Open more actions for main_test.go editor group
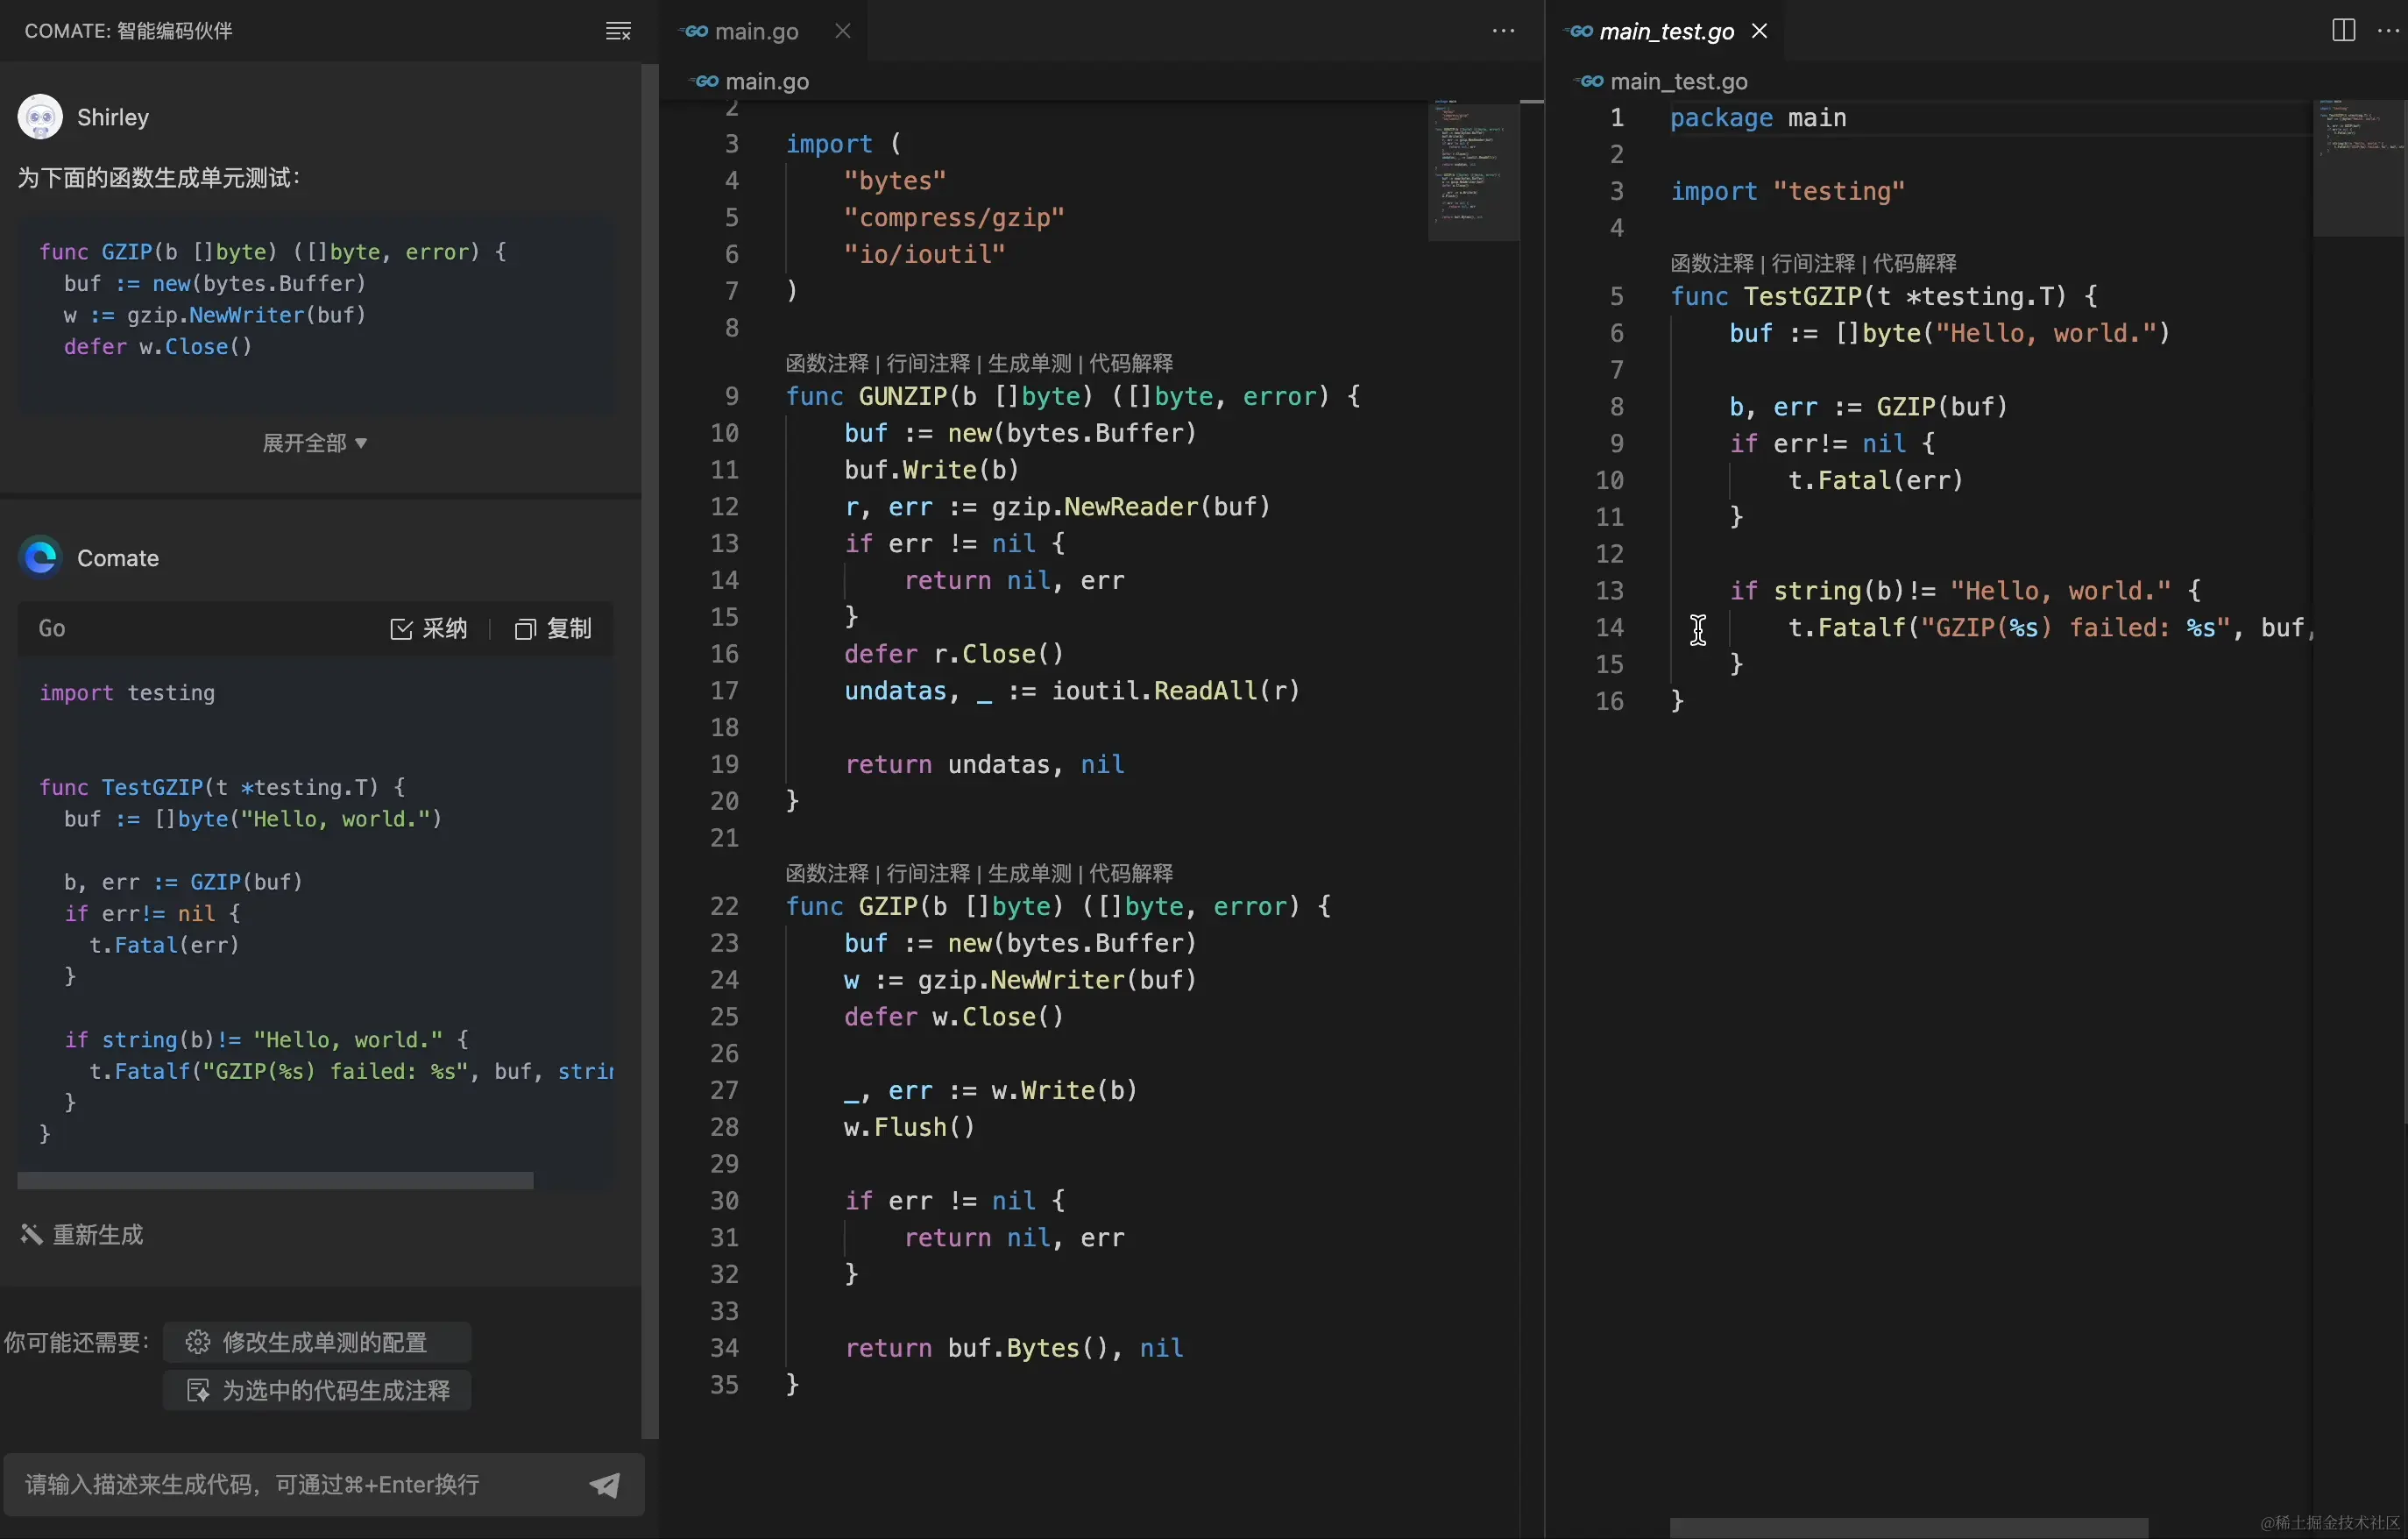Viewport: 2408px width, 1539px height. 2388,31
